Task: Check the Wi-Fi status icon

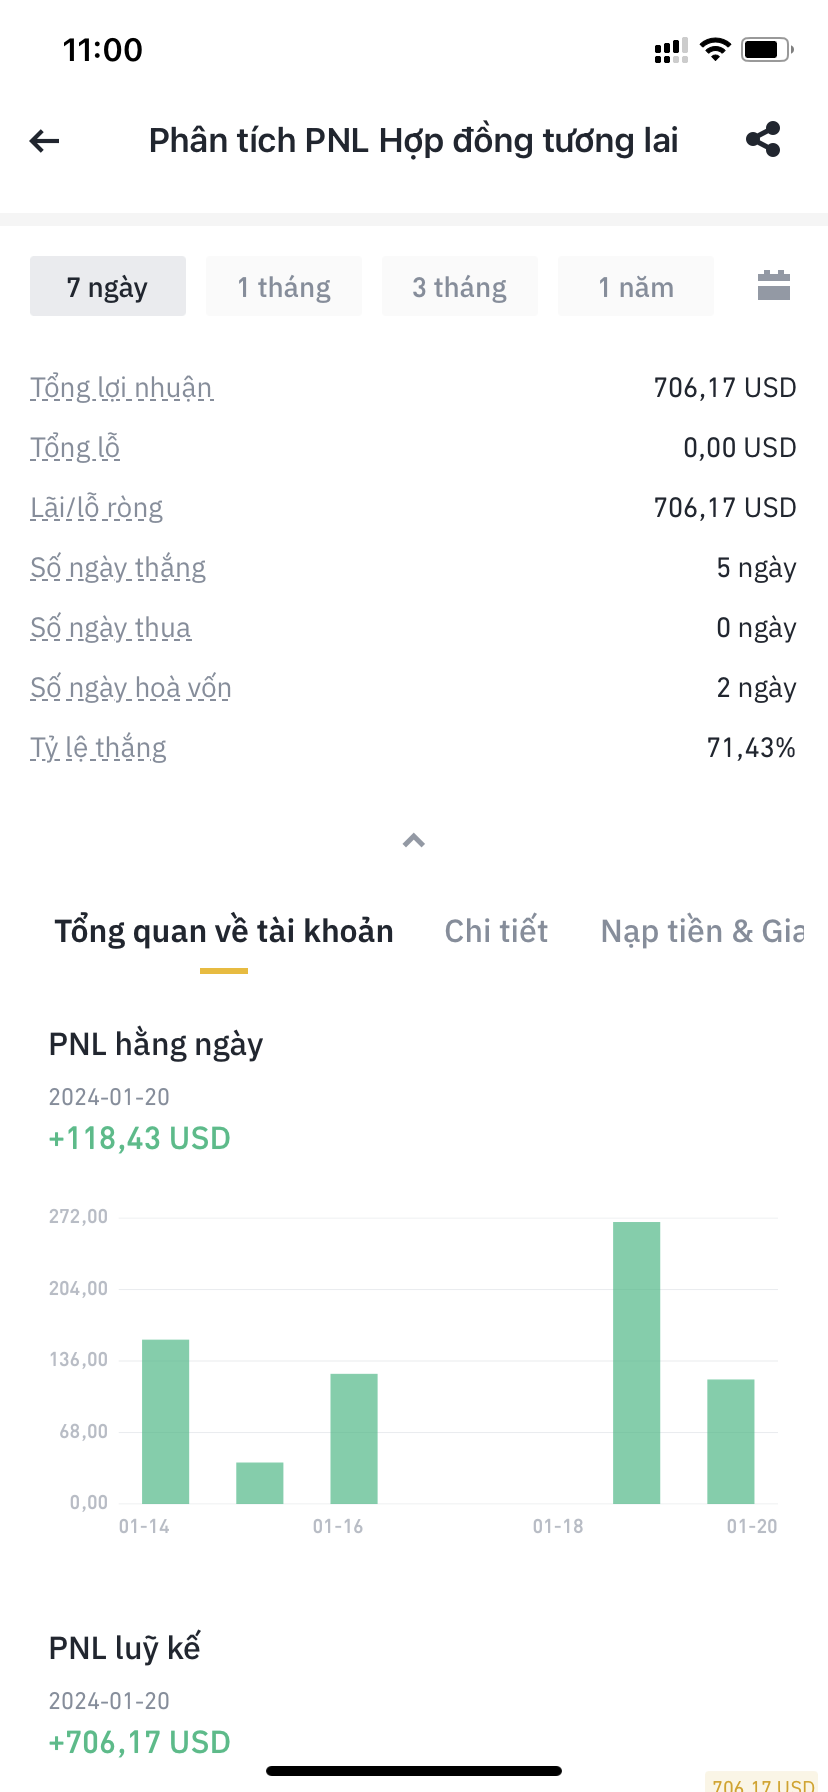Action: 715,49
